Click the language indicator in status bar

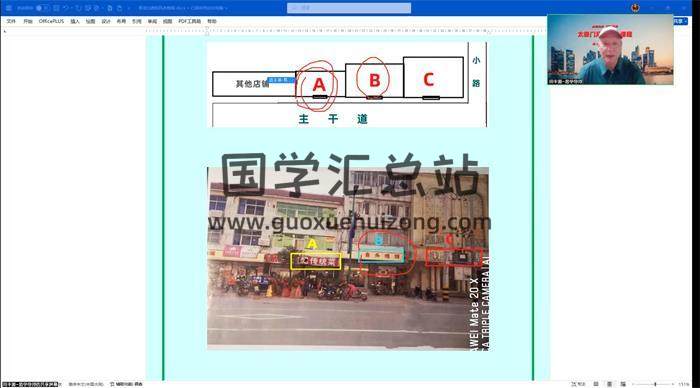coord(86,384)
